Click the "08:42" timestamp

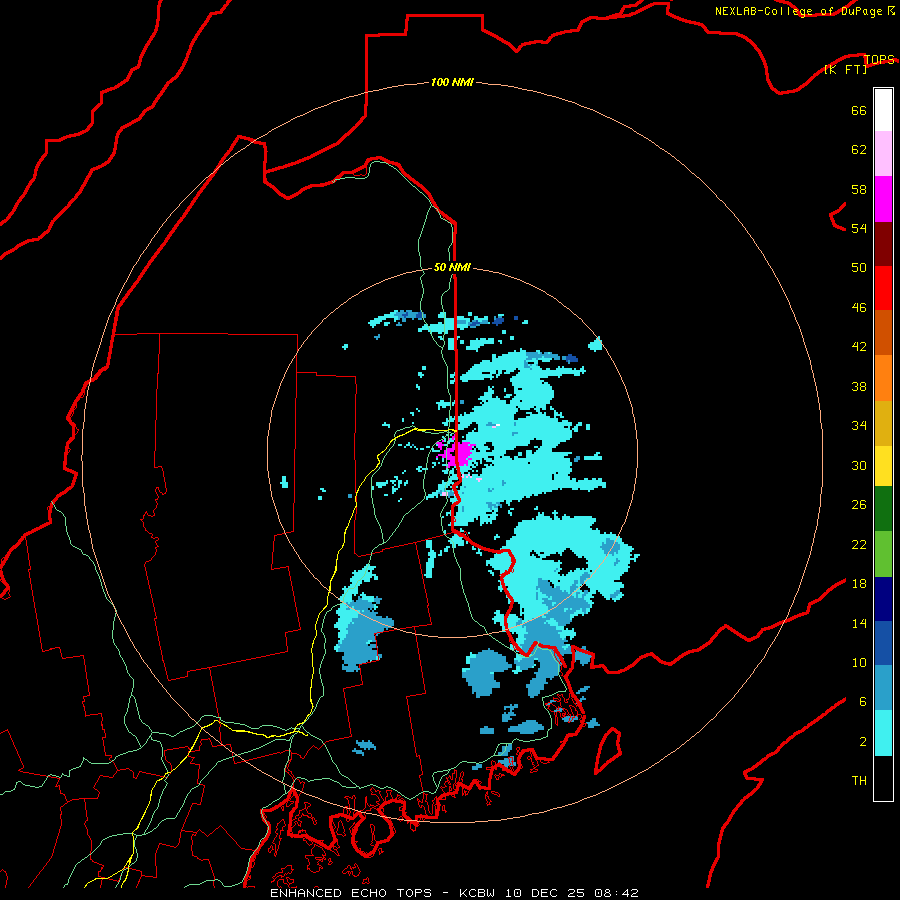616,893
